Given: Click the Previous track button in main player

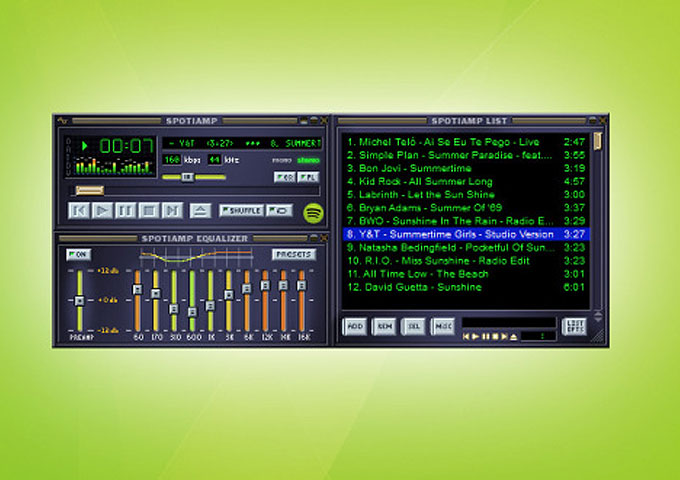Looking at the screenshot, I should click(x=79, y=211).
